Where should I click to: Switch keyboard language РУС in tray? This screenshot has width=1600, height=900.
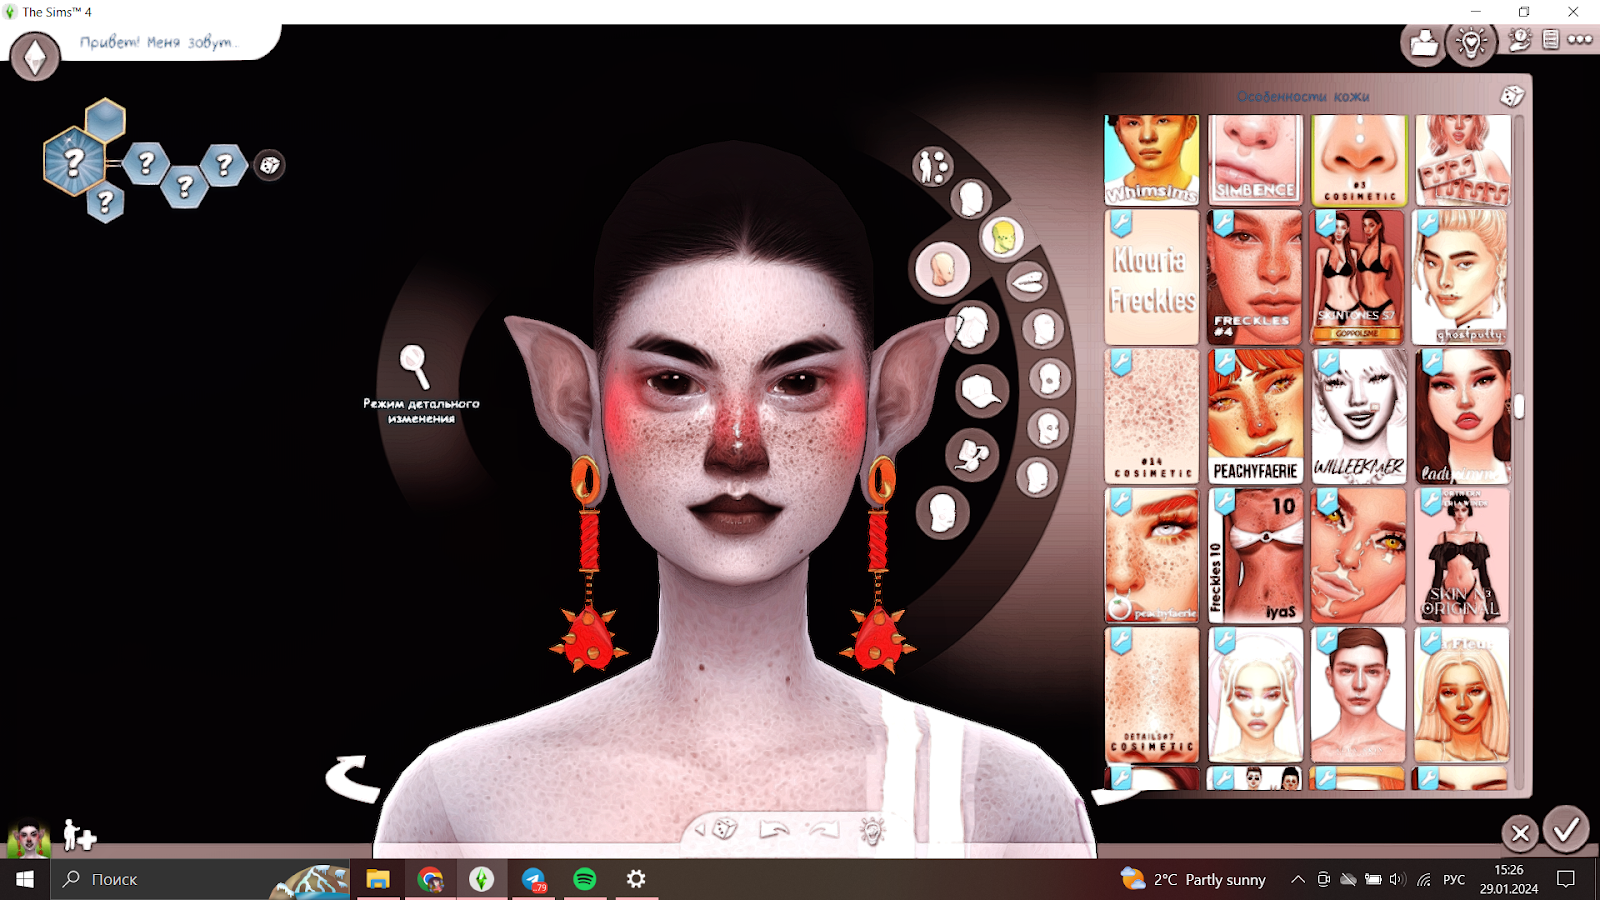coord(1454,880)
